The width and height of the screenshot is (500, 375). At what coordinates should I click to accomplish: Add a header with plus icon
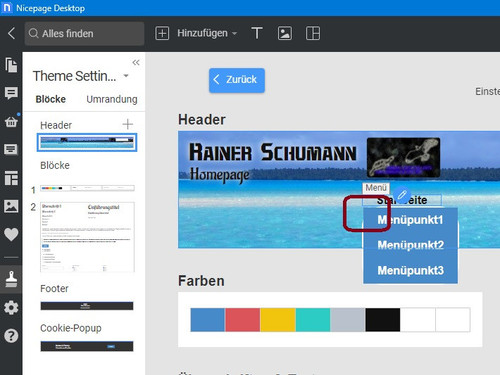pyautogui.click(x=128, y=124)
